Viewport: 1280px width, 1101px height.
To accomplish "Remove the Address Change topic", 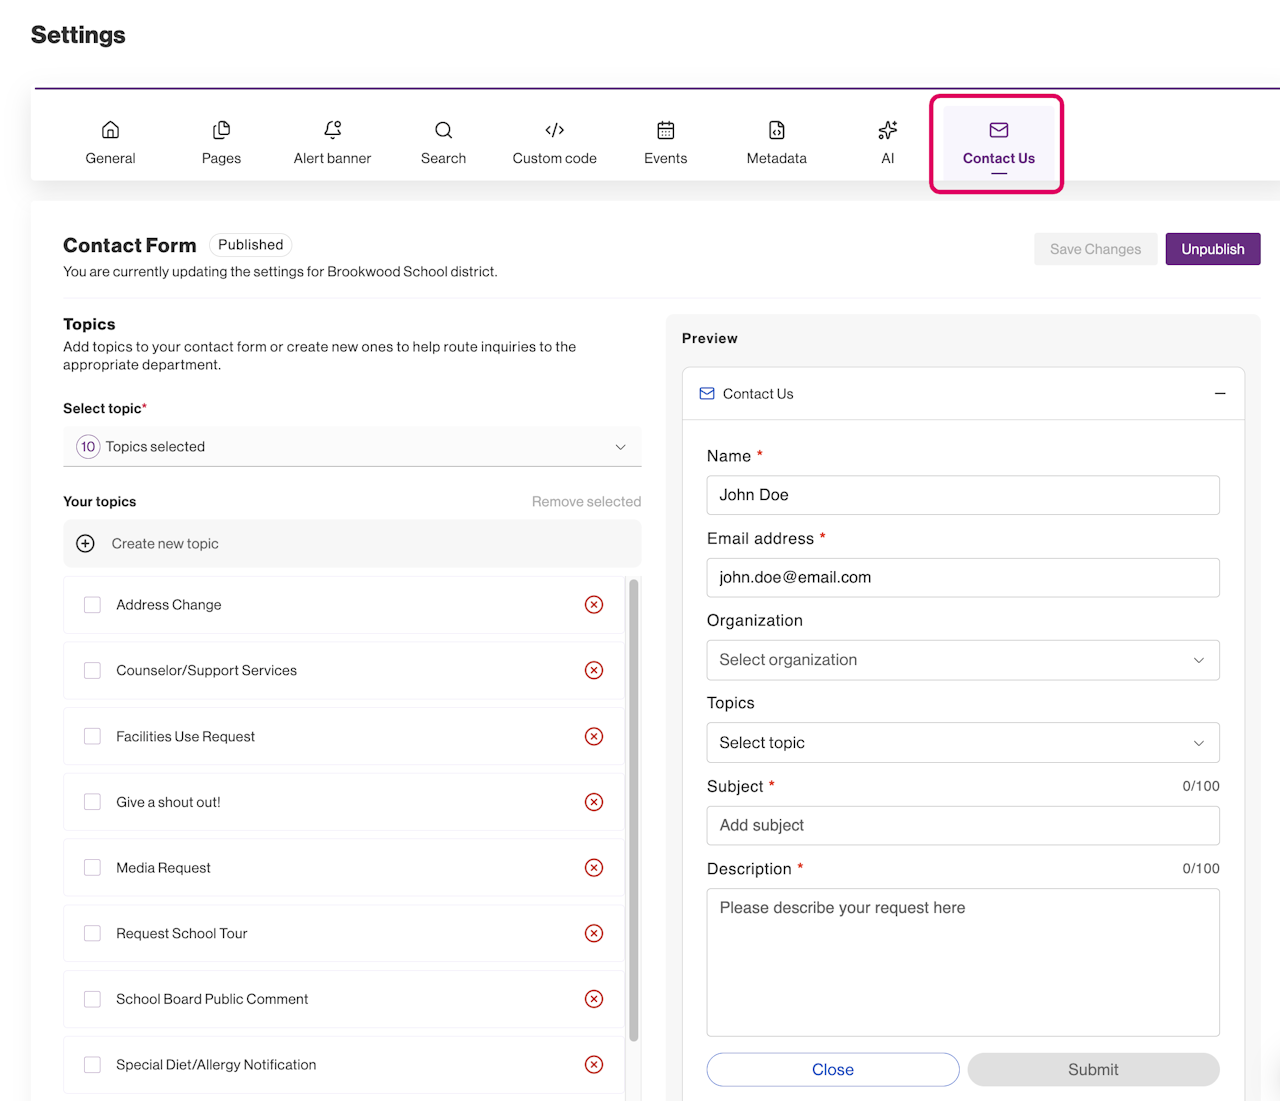I will tap(594, 605).
